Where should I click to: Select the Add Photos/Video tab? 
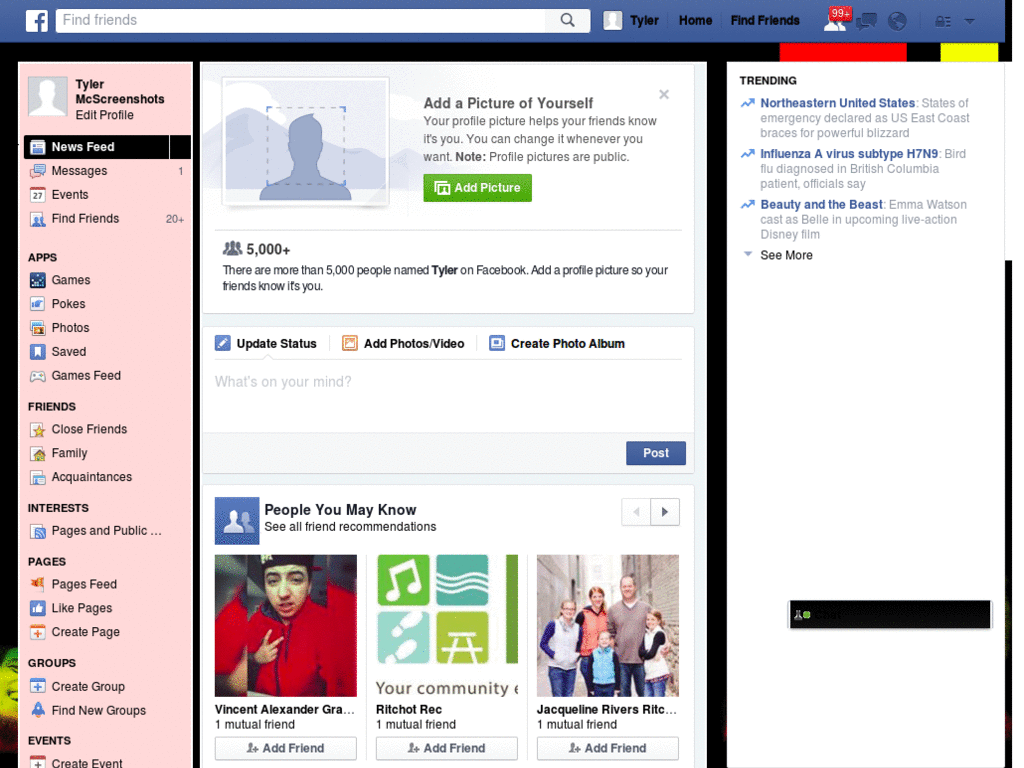[x=403, y=344]
